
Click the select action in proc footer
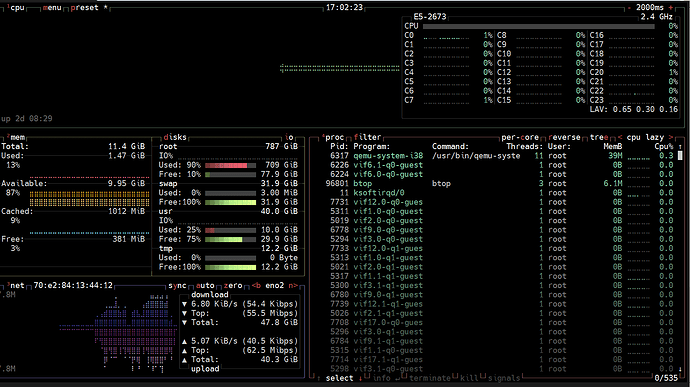339,378
